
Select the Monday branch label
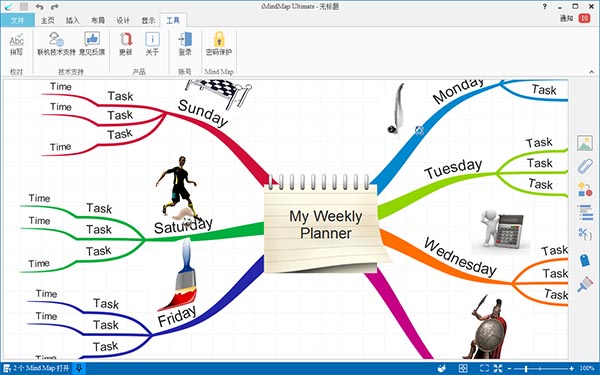[458, 91]
